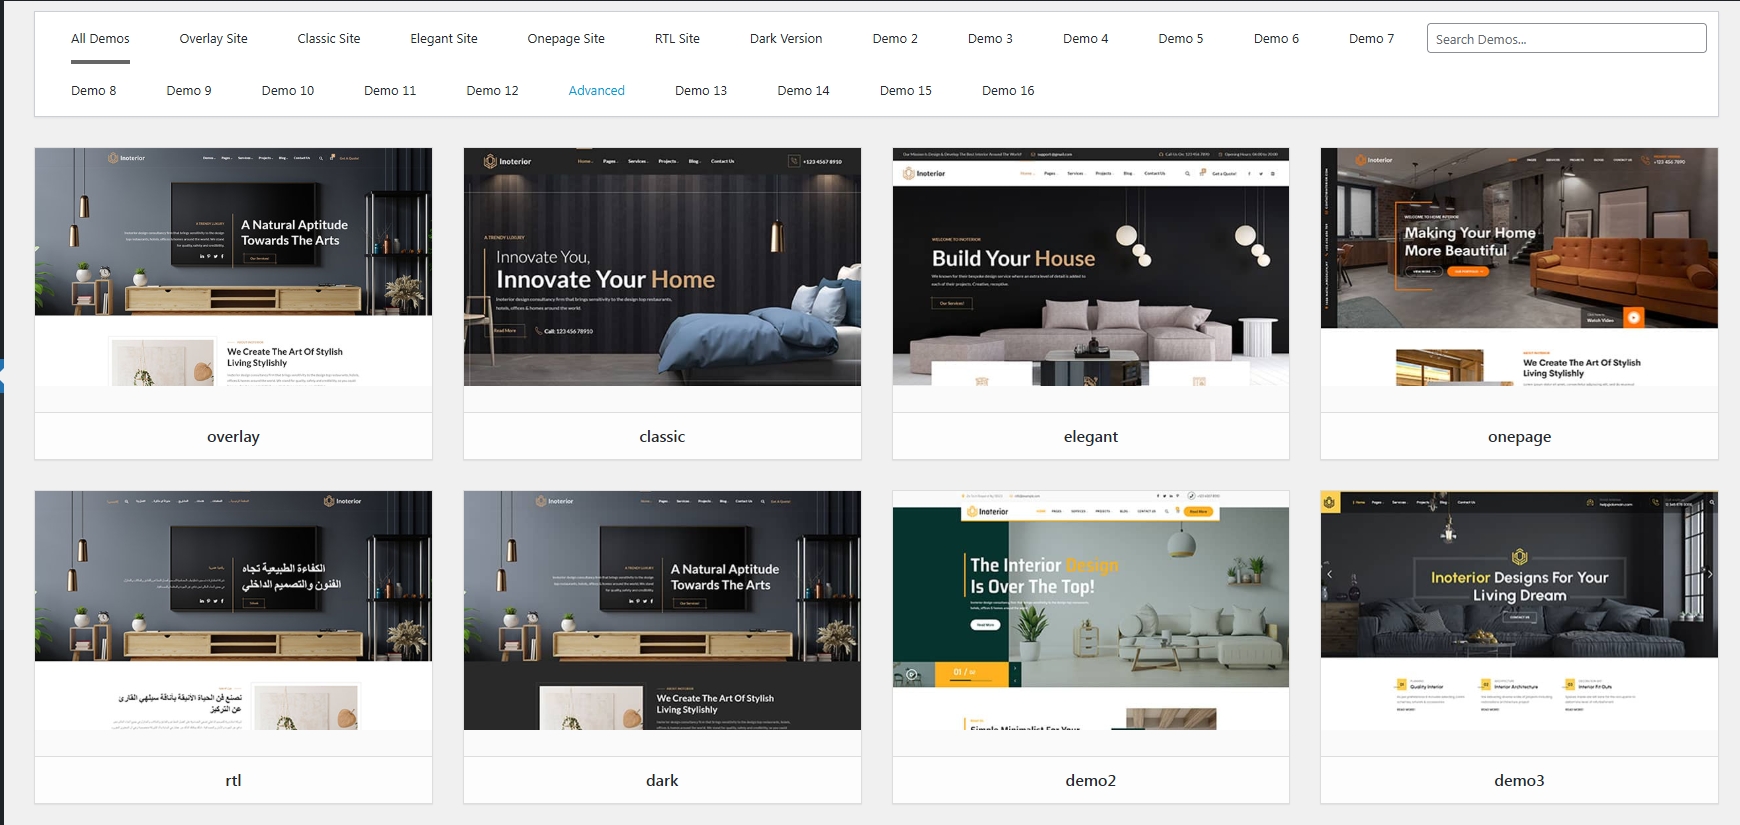Viewport: 1740px width, 825px height.
Task: Focus the Search Demos input field
Action: tap(1566, 39)
